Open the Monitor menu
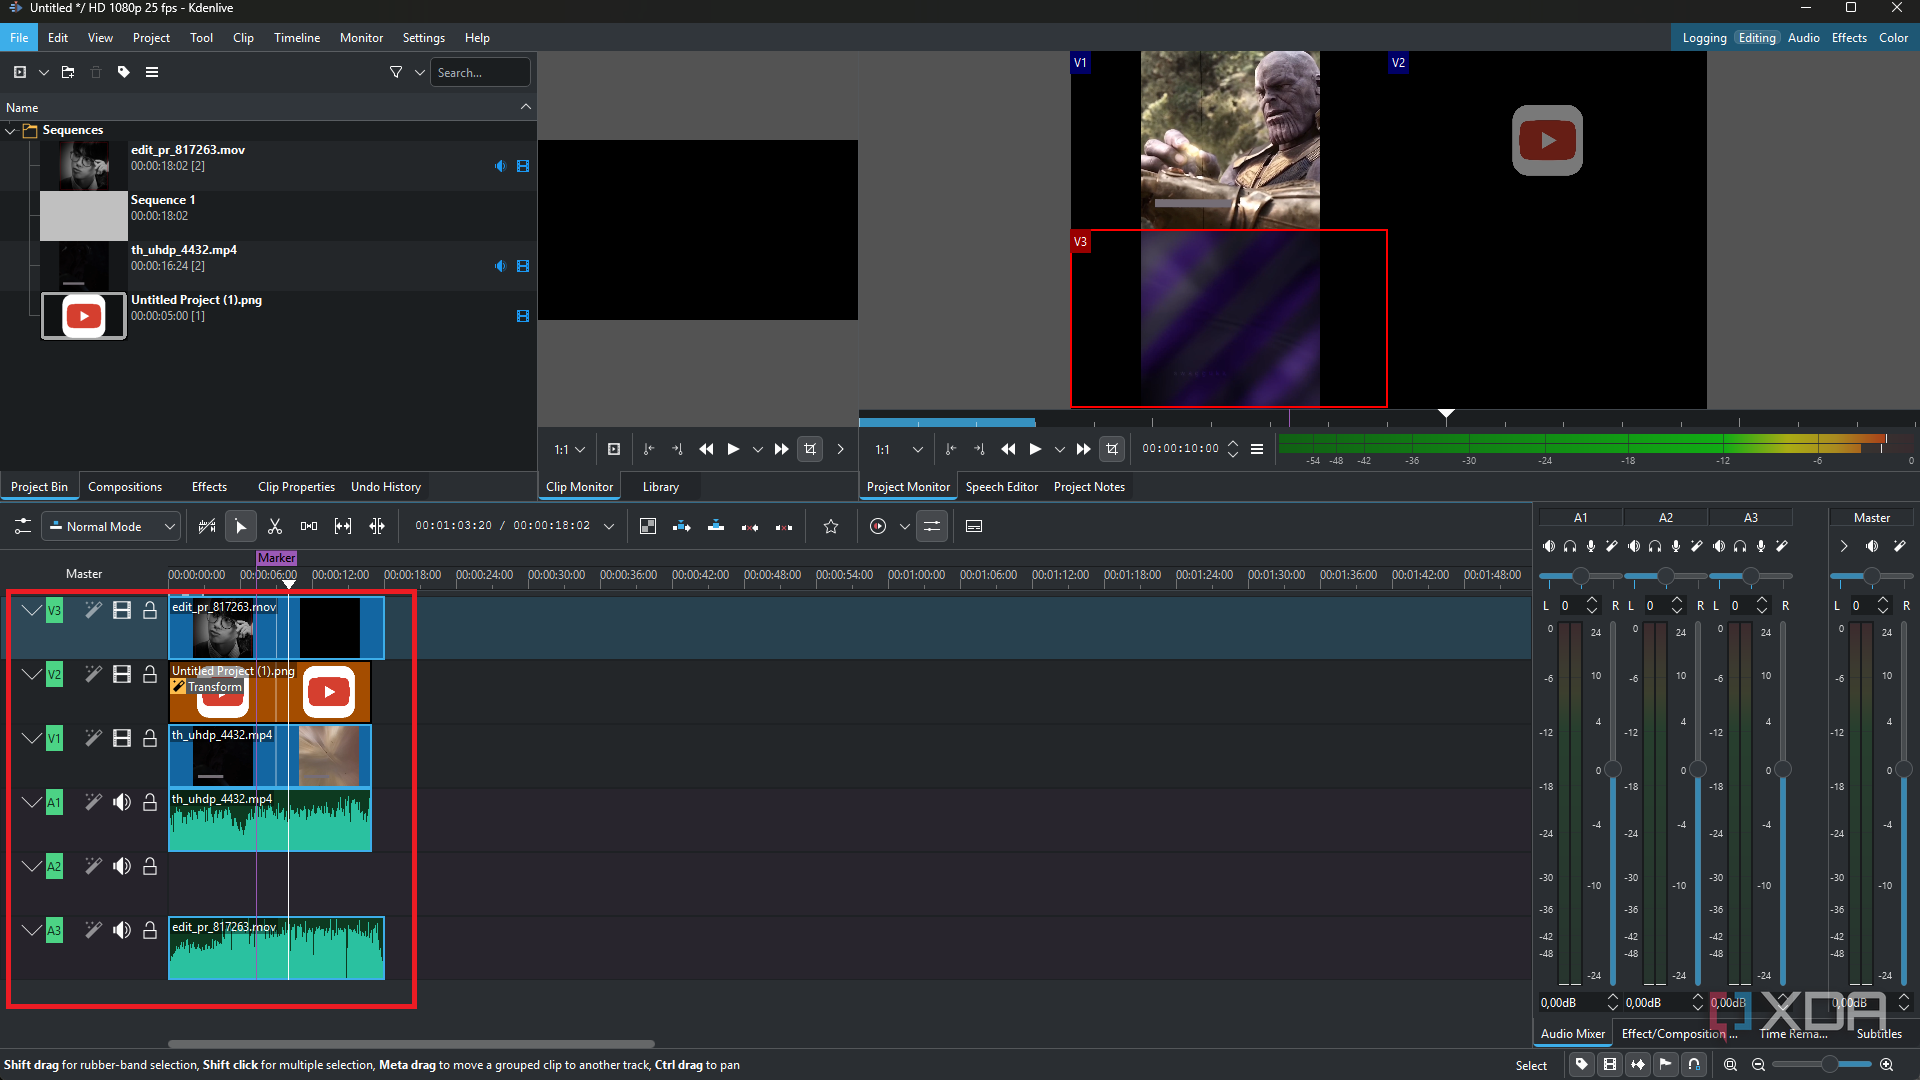Image resolution: width=1920 pixels, height=1080 pixels. point(361,37)
